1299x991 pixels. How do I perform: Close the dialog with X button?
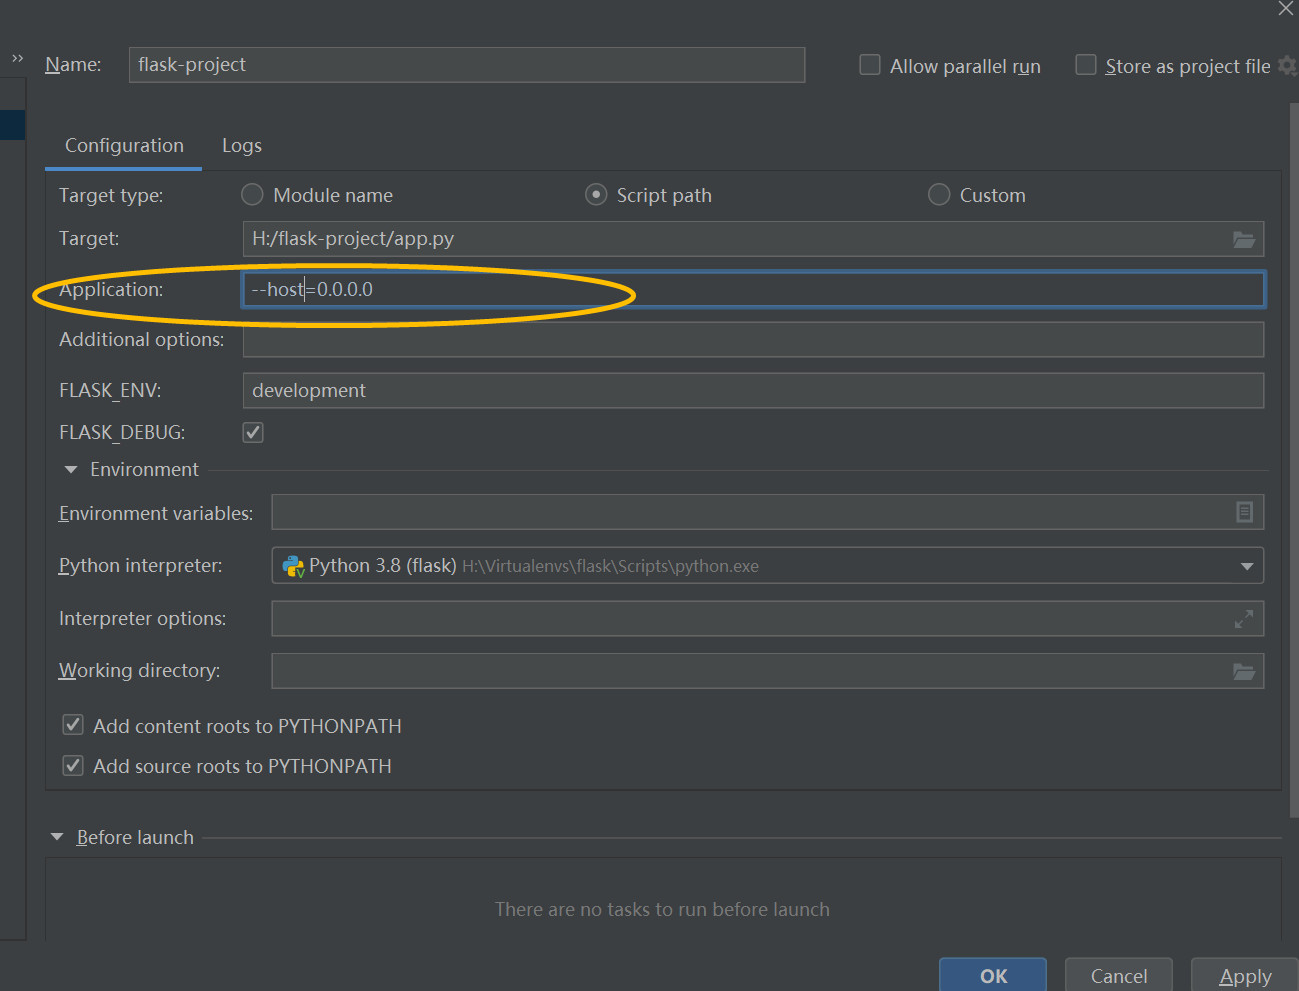[1286, 9]
